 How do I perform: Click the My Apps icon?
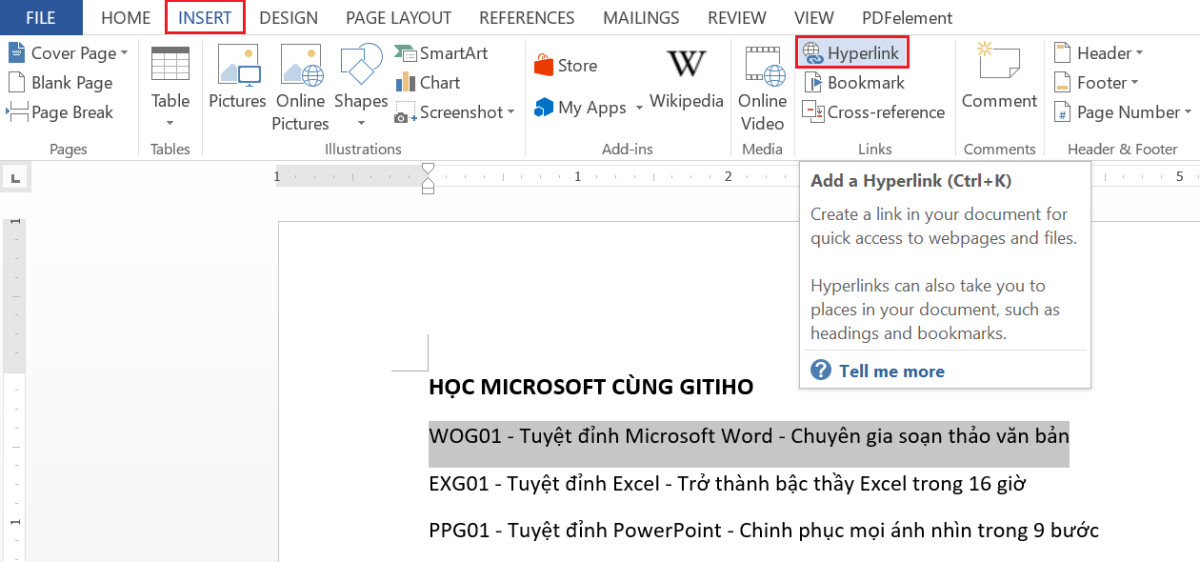544,107
